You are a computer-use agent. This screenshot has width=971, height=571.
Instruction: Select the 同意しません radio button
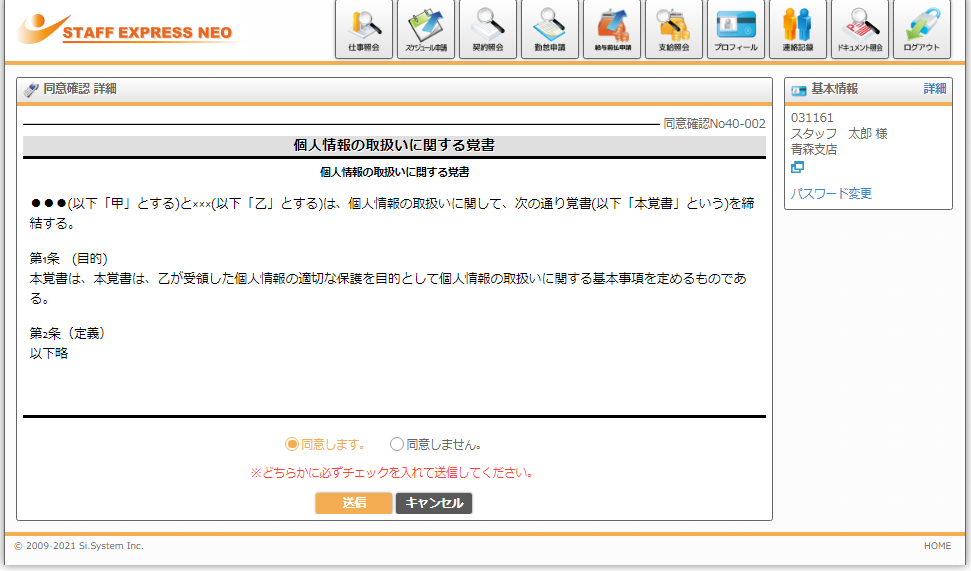point(397,444)
